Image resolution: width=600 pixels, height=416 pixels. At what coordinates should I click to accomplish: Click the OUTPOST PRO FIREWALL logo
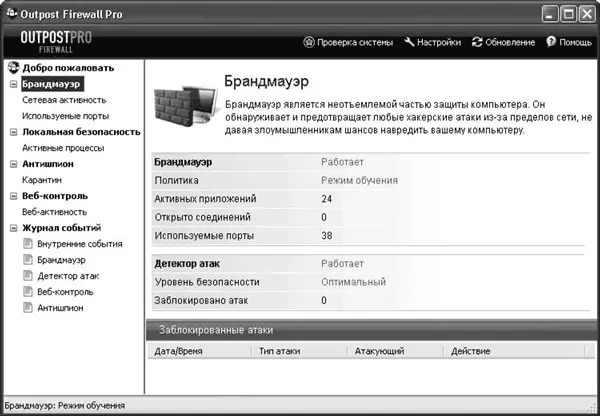pyautogui.click(x=56, y=42)
